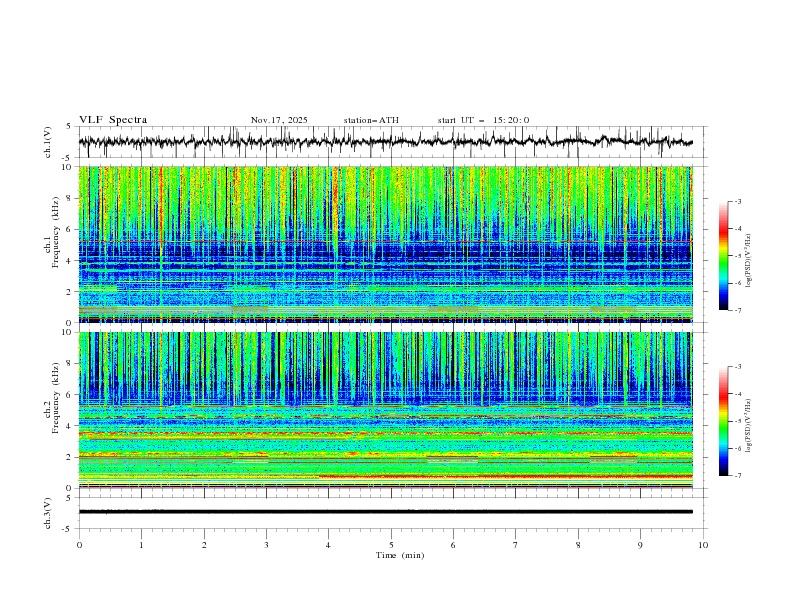
Task: Select the "6" kHz tick on ch.1 frequency axis
Action: pyautogui.click(x=70, y=230)
